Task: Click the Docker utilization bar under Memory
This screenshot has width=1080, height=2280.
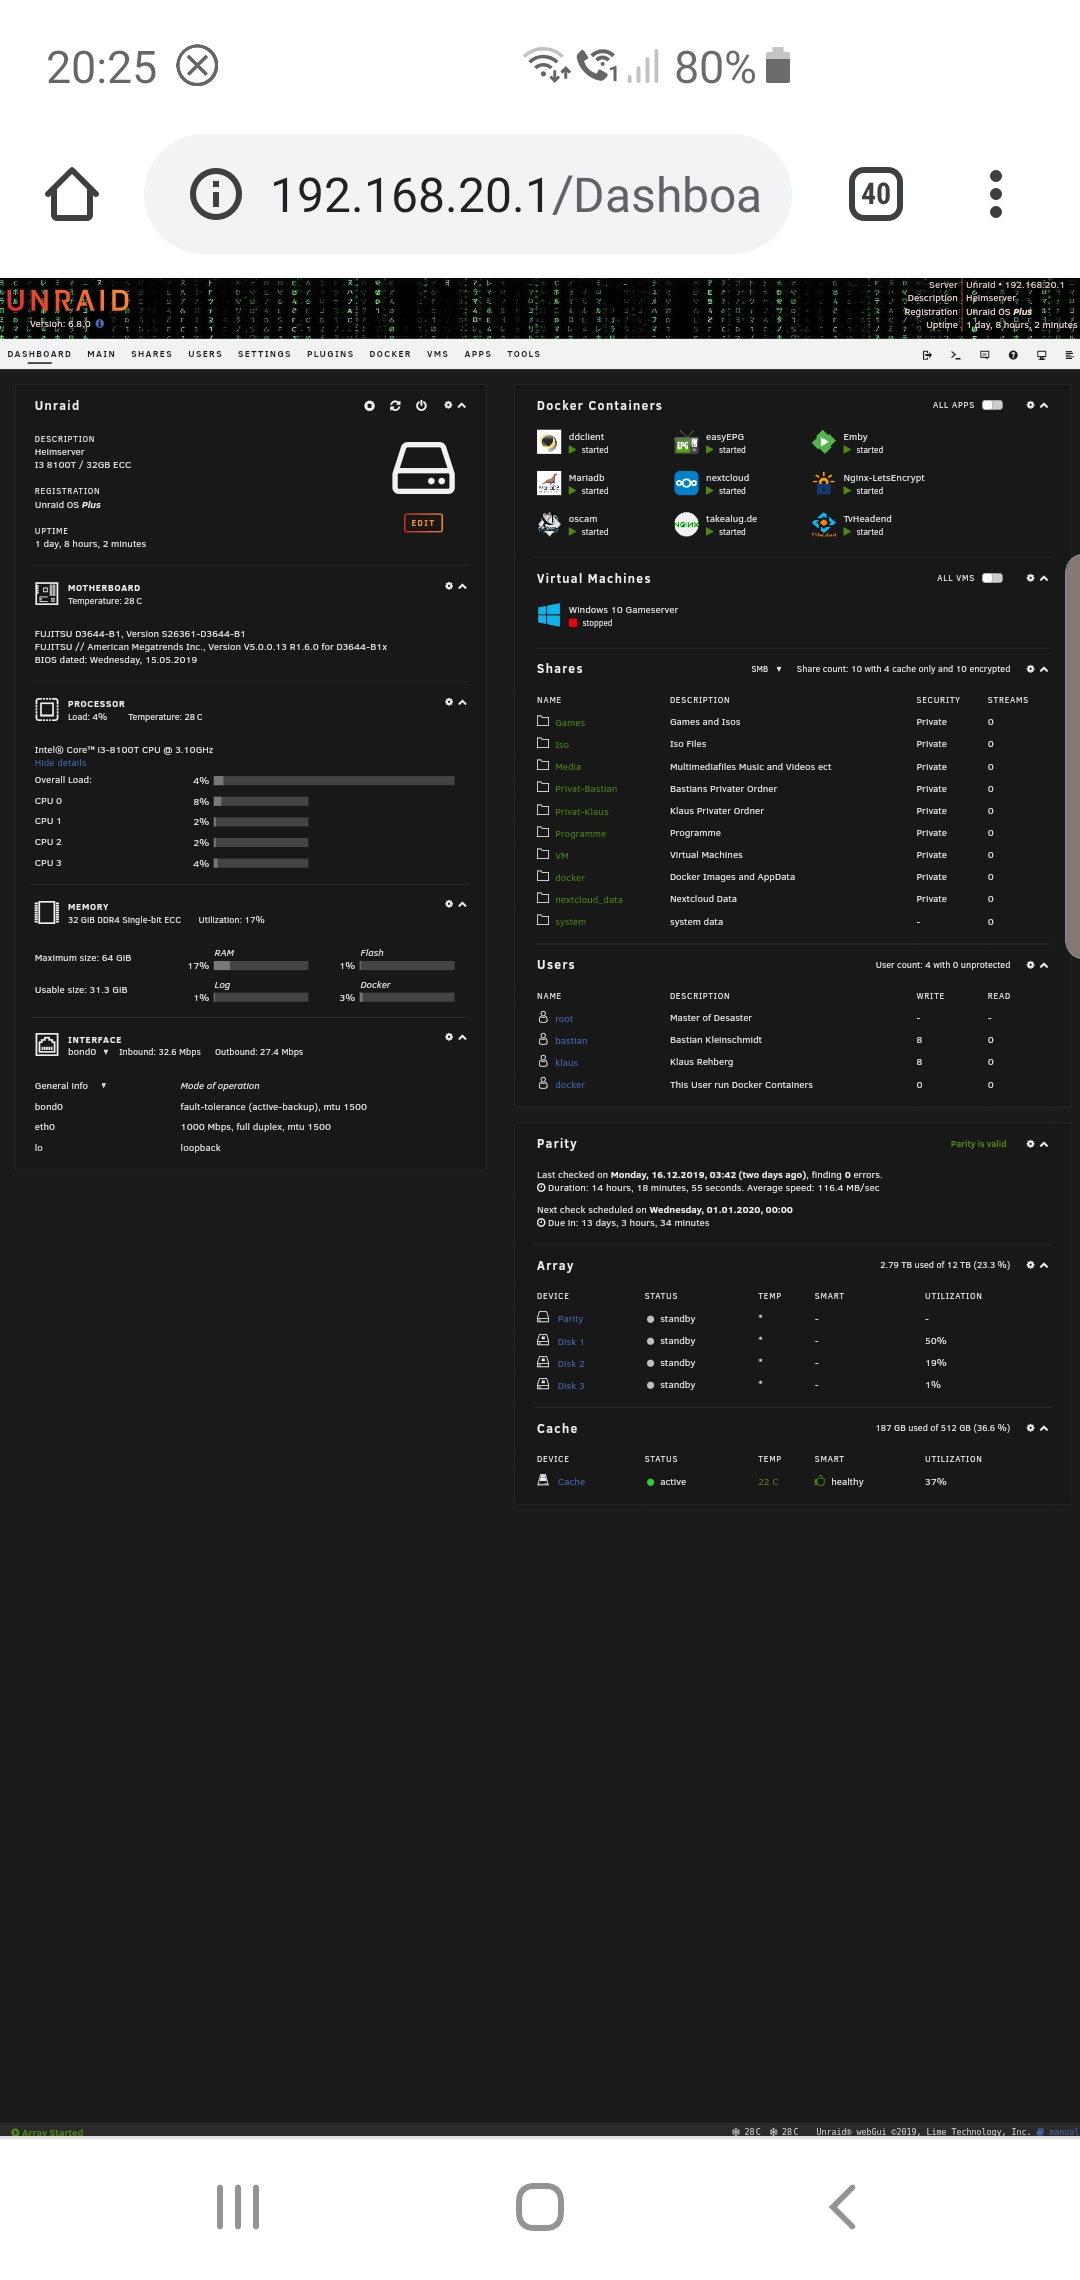Action: pyautogui.click(x=407, y=998)
